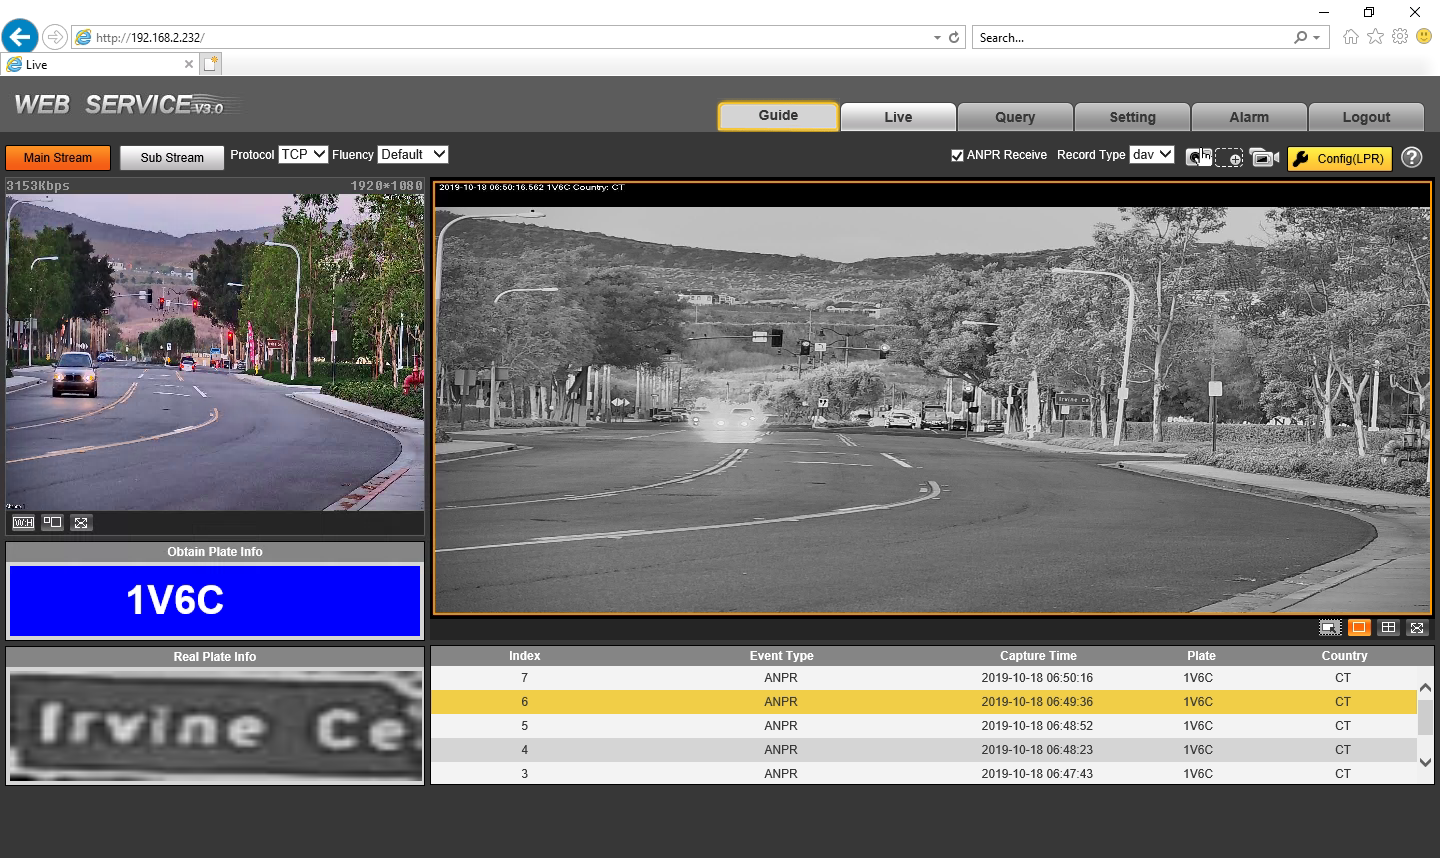The image size is (1440, 858).
Task: Click the Config(LPR) button
Action: pos(1339,158)
